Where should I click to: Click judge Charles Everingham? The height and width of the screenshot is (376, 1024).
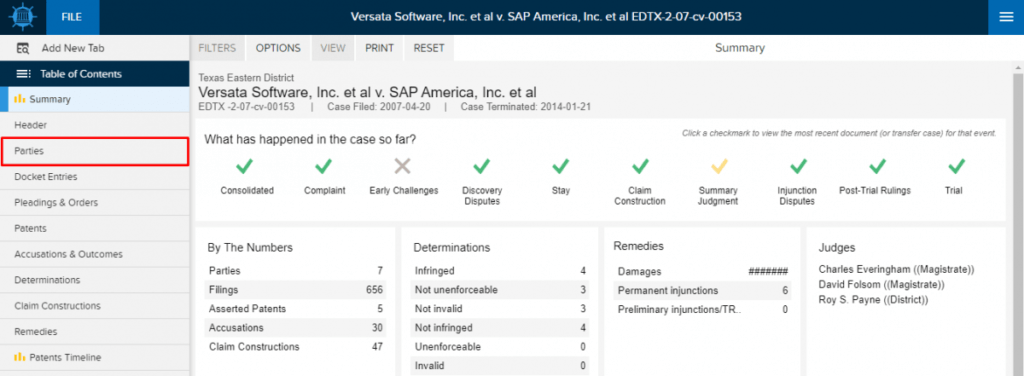click(896, 269)
